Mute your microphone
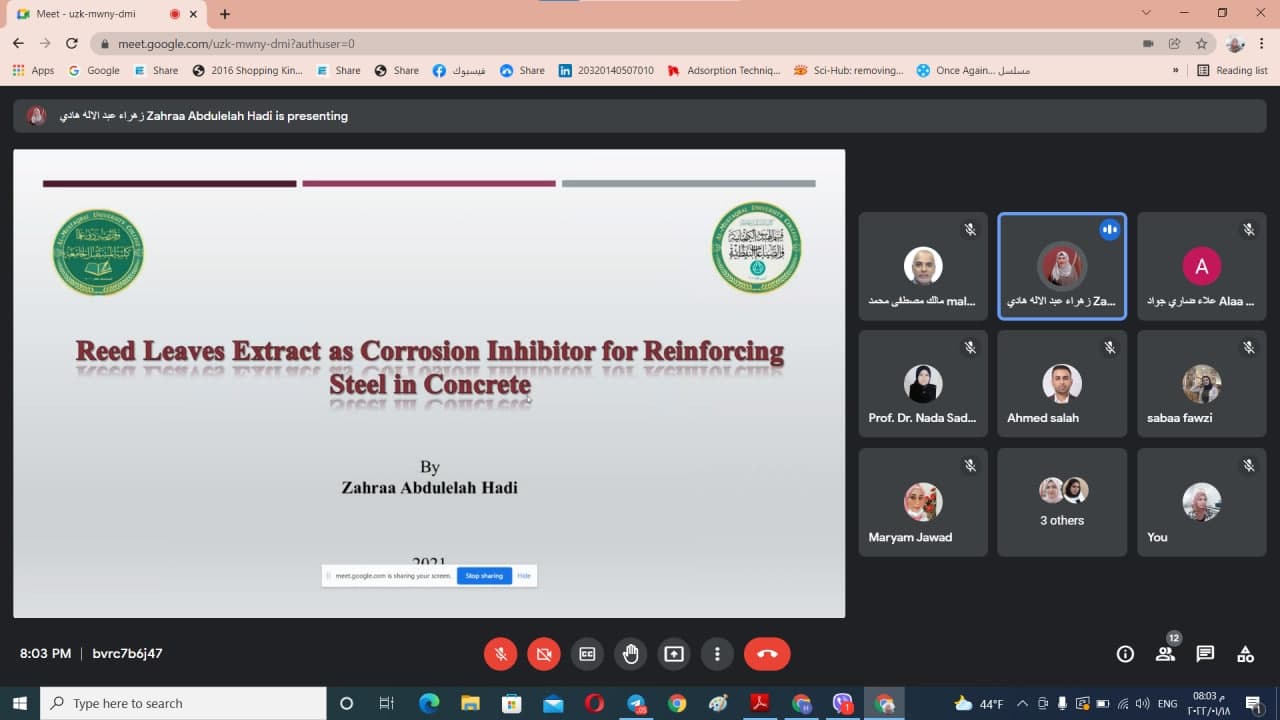The width and height of the screenshot is (1280, 720). click(x=500, y=653)
